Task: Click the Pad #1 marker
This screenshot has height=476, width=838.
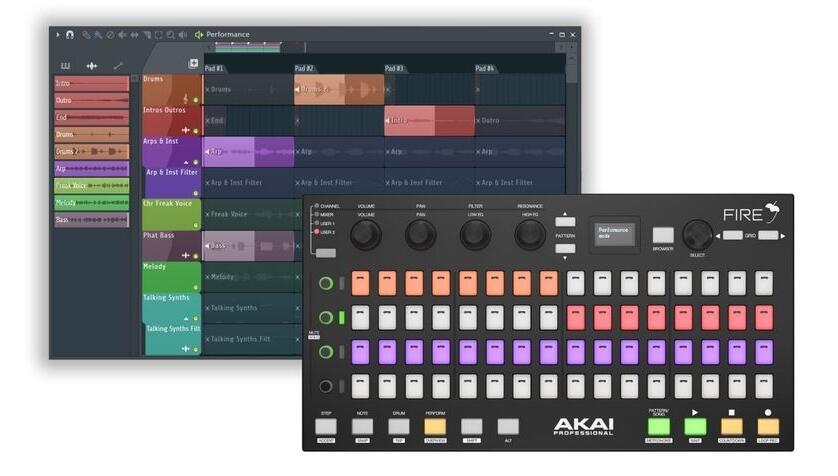Action: coord(214,68)
